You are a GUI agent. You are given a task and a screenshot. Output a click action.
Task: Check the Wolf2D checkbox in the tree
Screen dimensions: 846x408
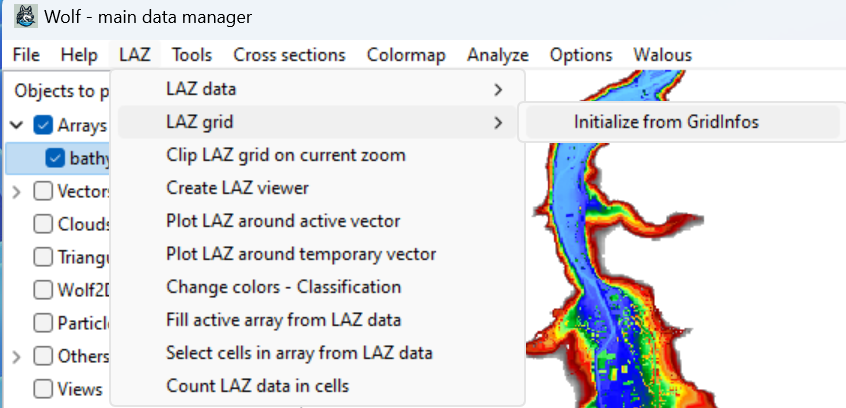pyautogui.click(x=43, y=289)
